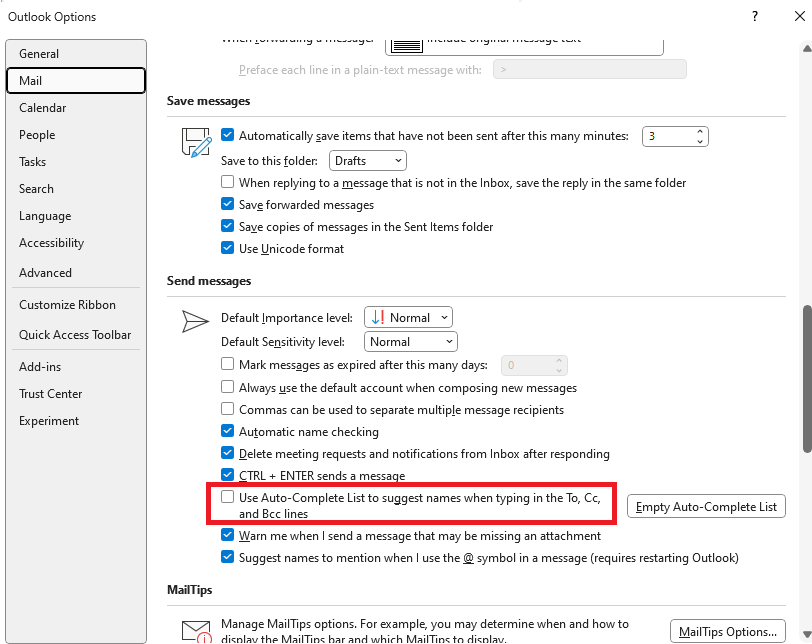Screen dimensions: 812x644
Task: Open Quick Access Toolbar settings
Action: [76, 334]
